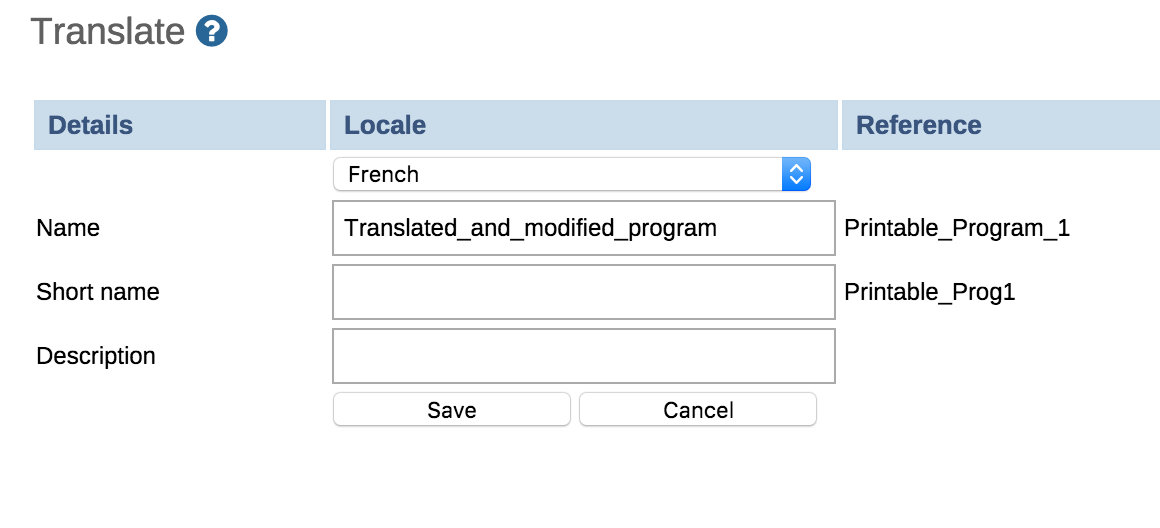The image size is (1160, 528).
Task: Click the blue arrows on locale selector
Action: click(796, 174)
